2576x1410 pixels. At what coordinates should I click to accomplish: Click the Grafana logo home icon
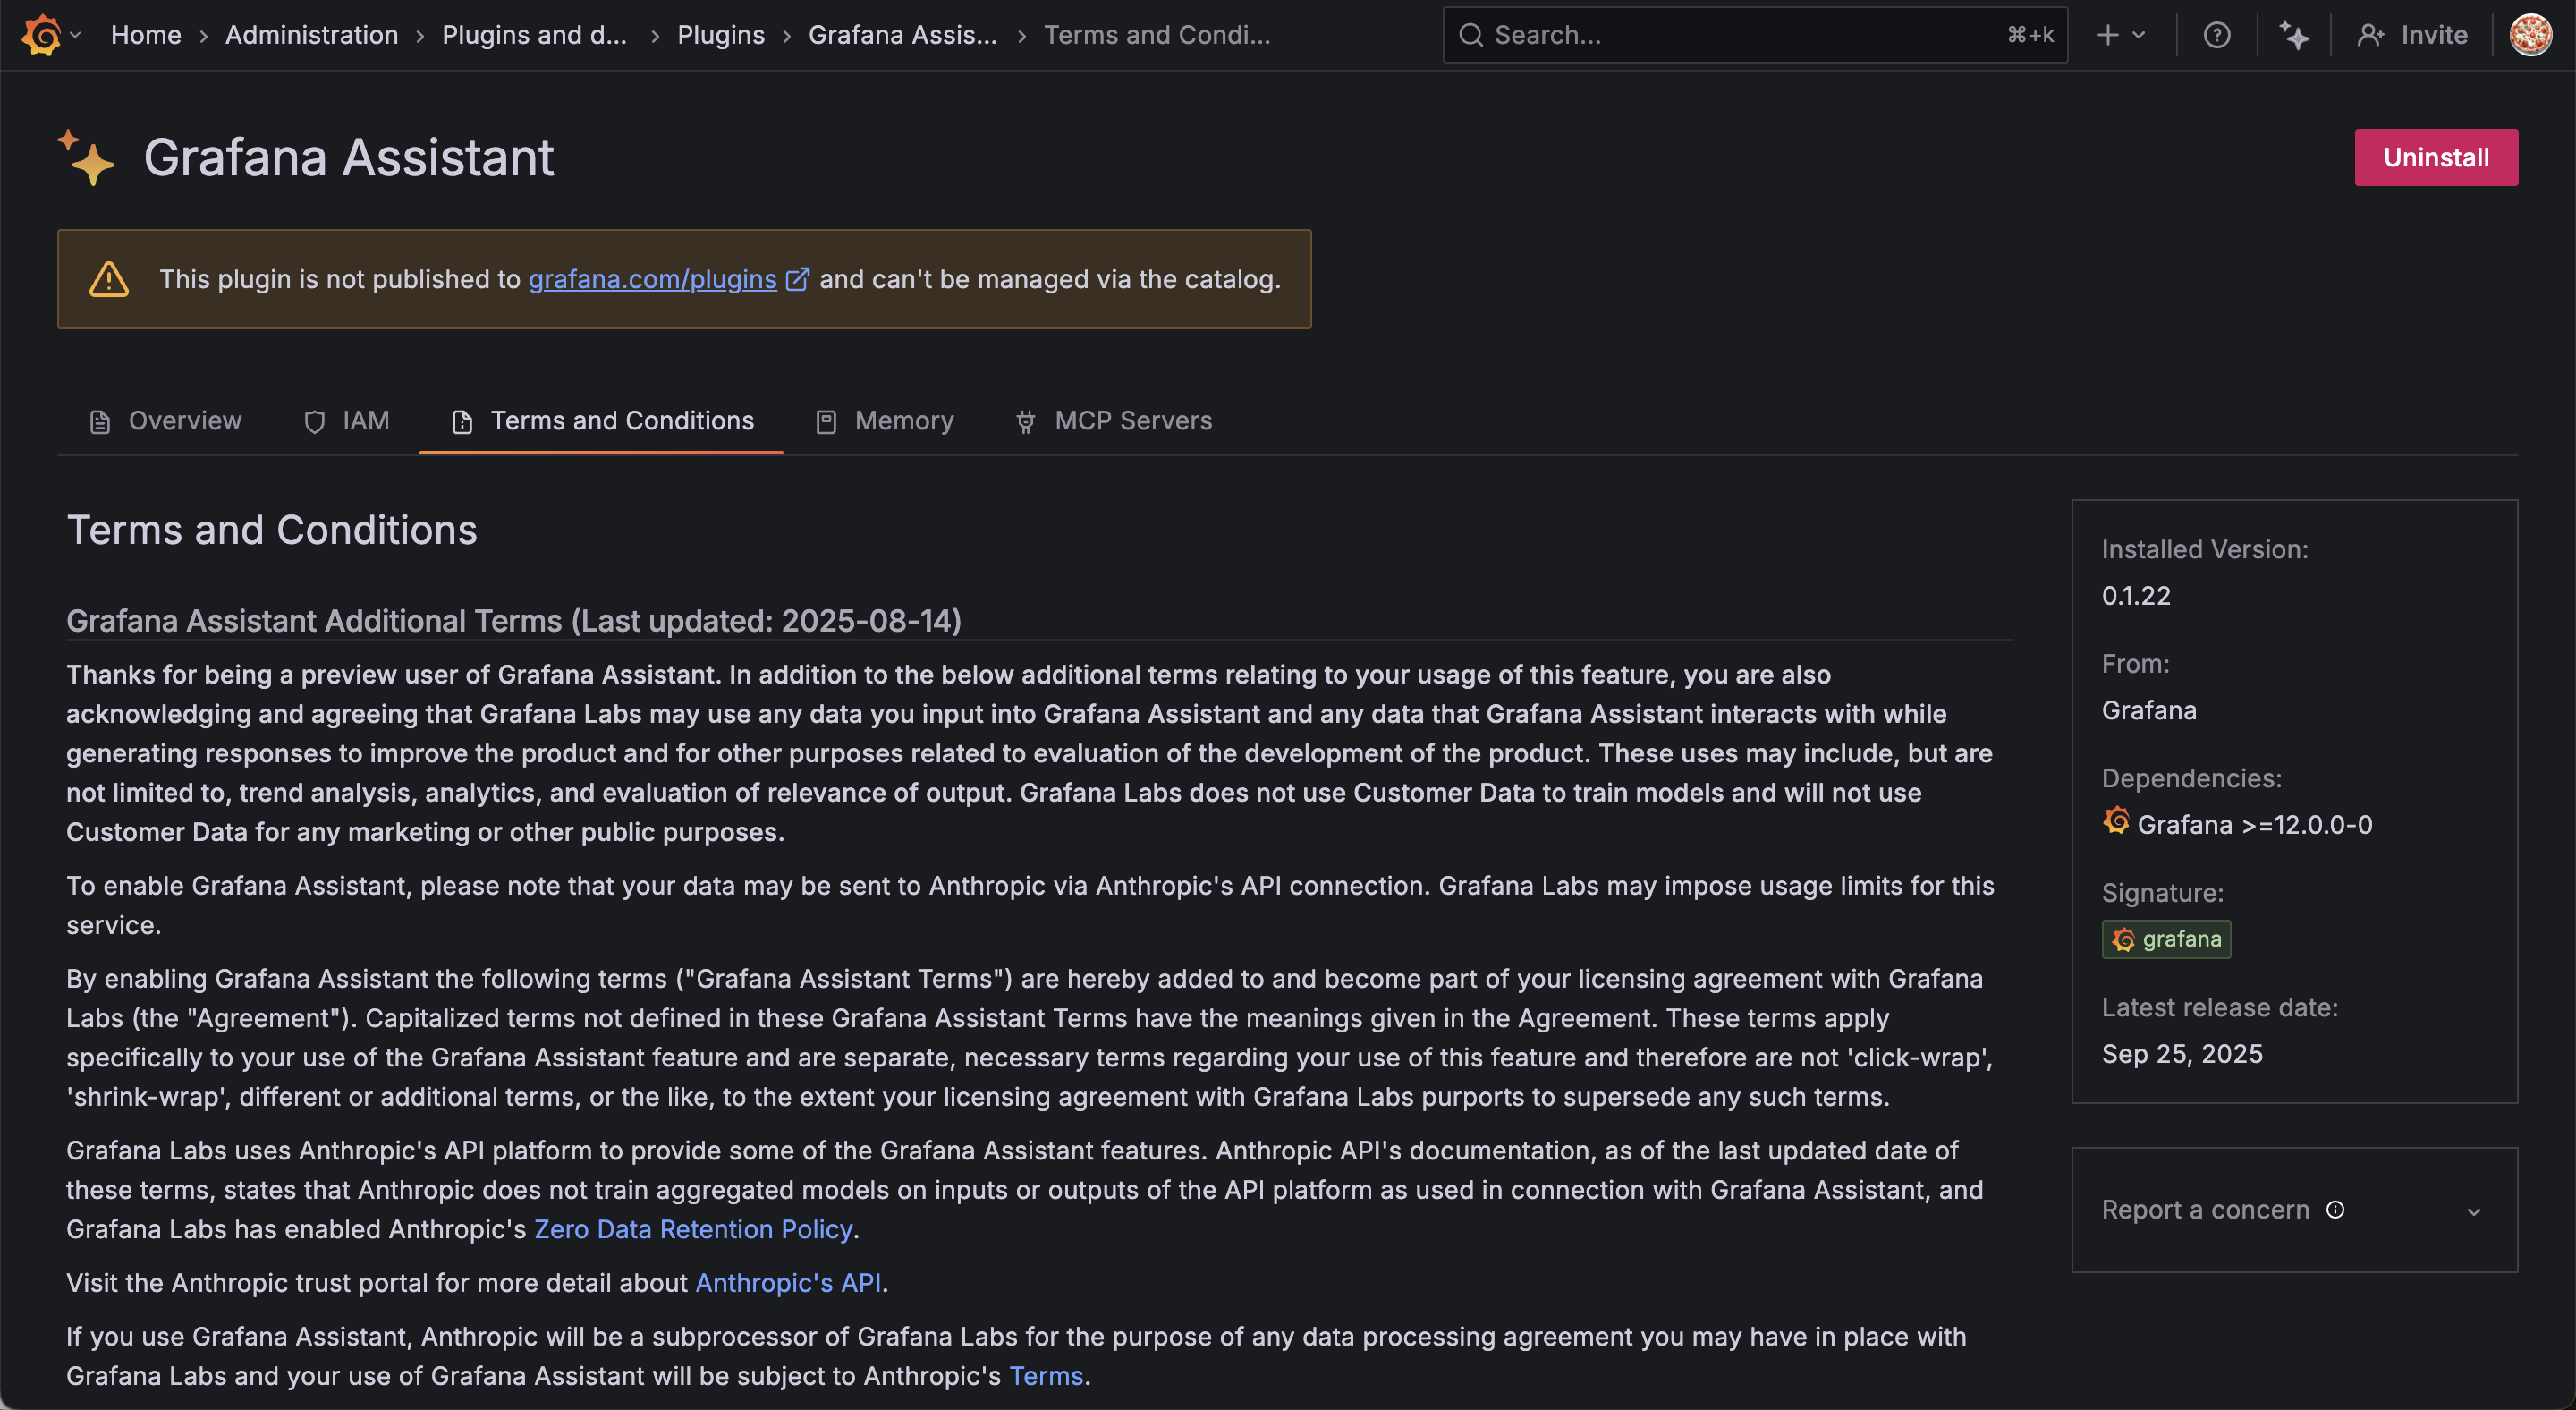(x=41, y=35)
